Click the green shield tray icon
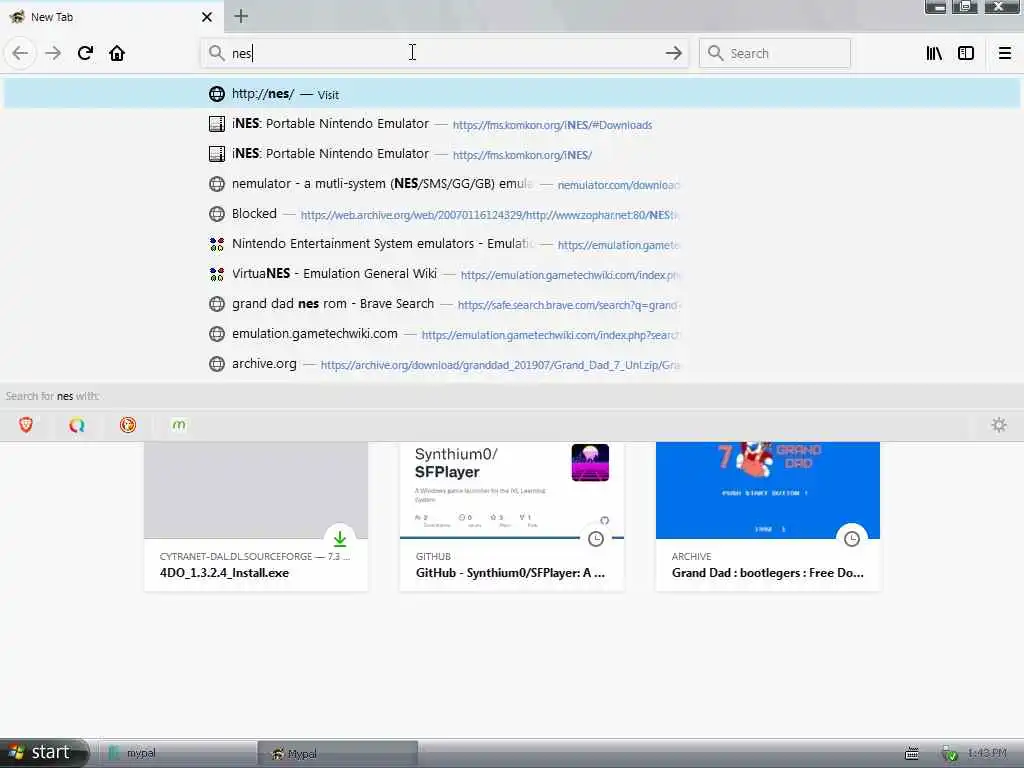This screenshot has width=1024, height=768. click(950, 754)
